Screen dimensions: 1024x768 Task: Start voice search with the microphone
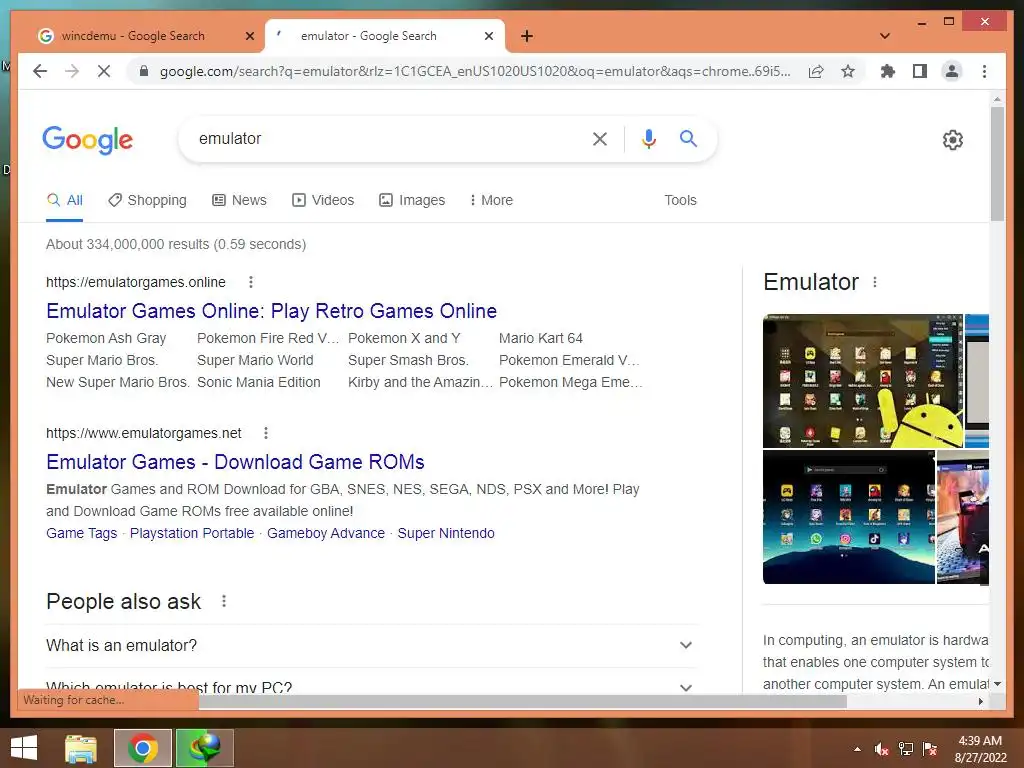pyautogui.click(x=648, y=138)
